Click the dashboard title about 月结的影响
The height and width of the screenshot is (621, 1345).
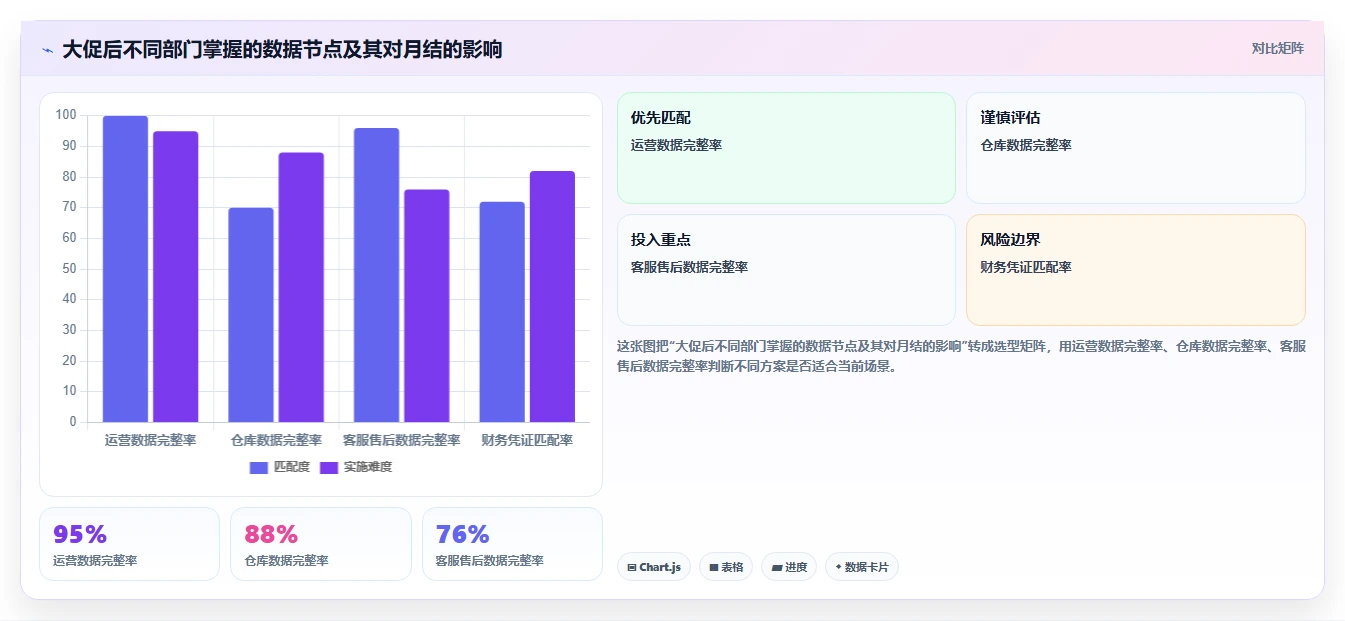tap(282, 49)
